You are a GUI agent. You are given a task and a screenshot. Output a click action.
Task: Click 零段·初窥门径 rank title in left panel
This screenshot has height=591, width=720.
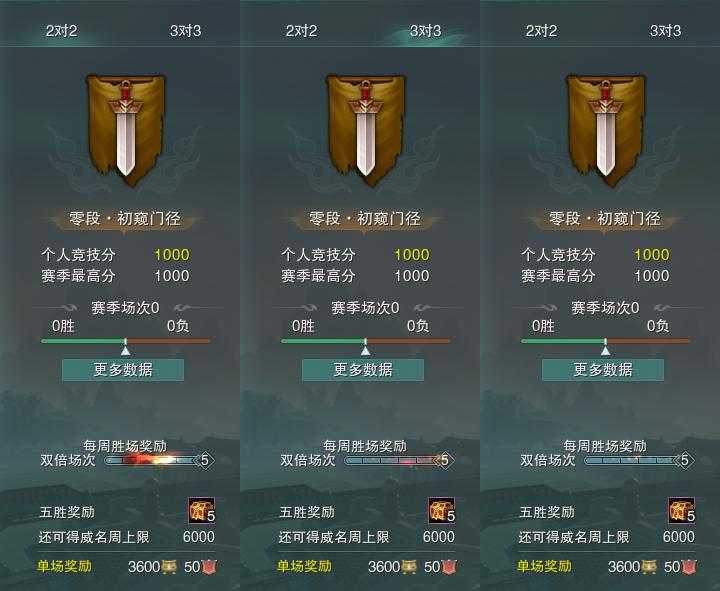(124, 219)
